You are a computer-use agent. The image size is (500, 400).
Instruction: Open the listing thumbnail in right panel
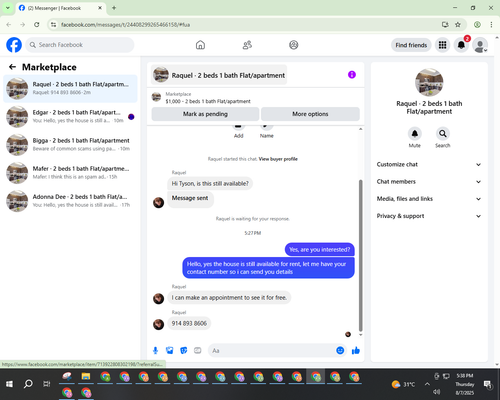point(429,82)
